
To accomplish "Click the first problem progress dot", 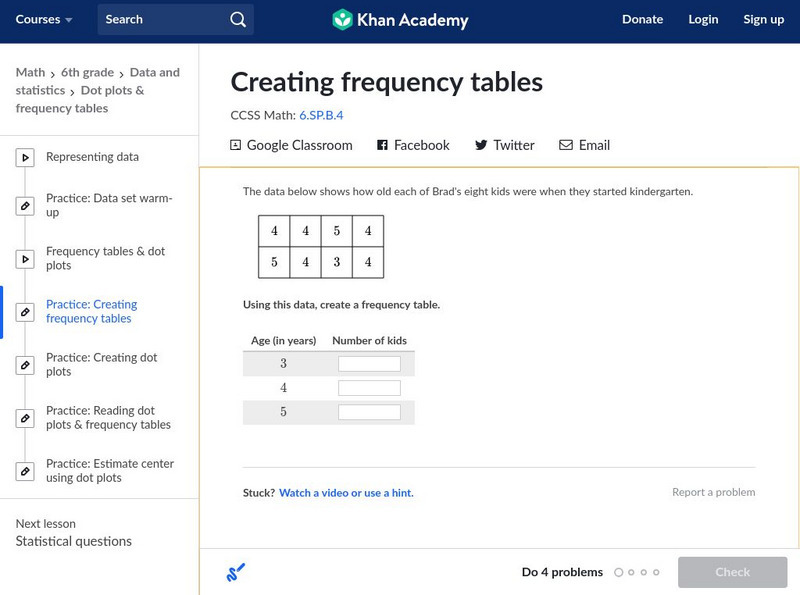I will point(619,573).
